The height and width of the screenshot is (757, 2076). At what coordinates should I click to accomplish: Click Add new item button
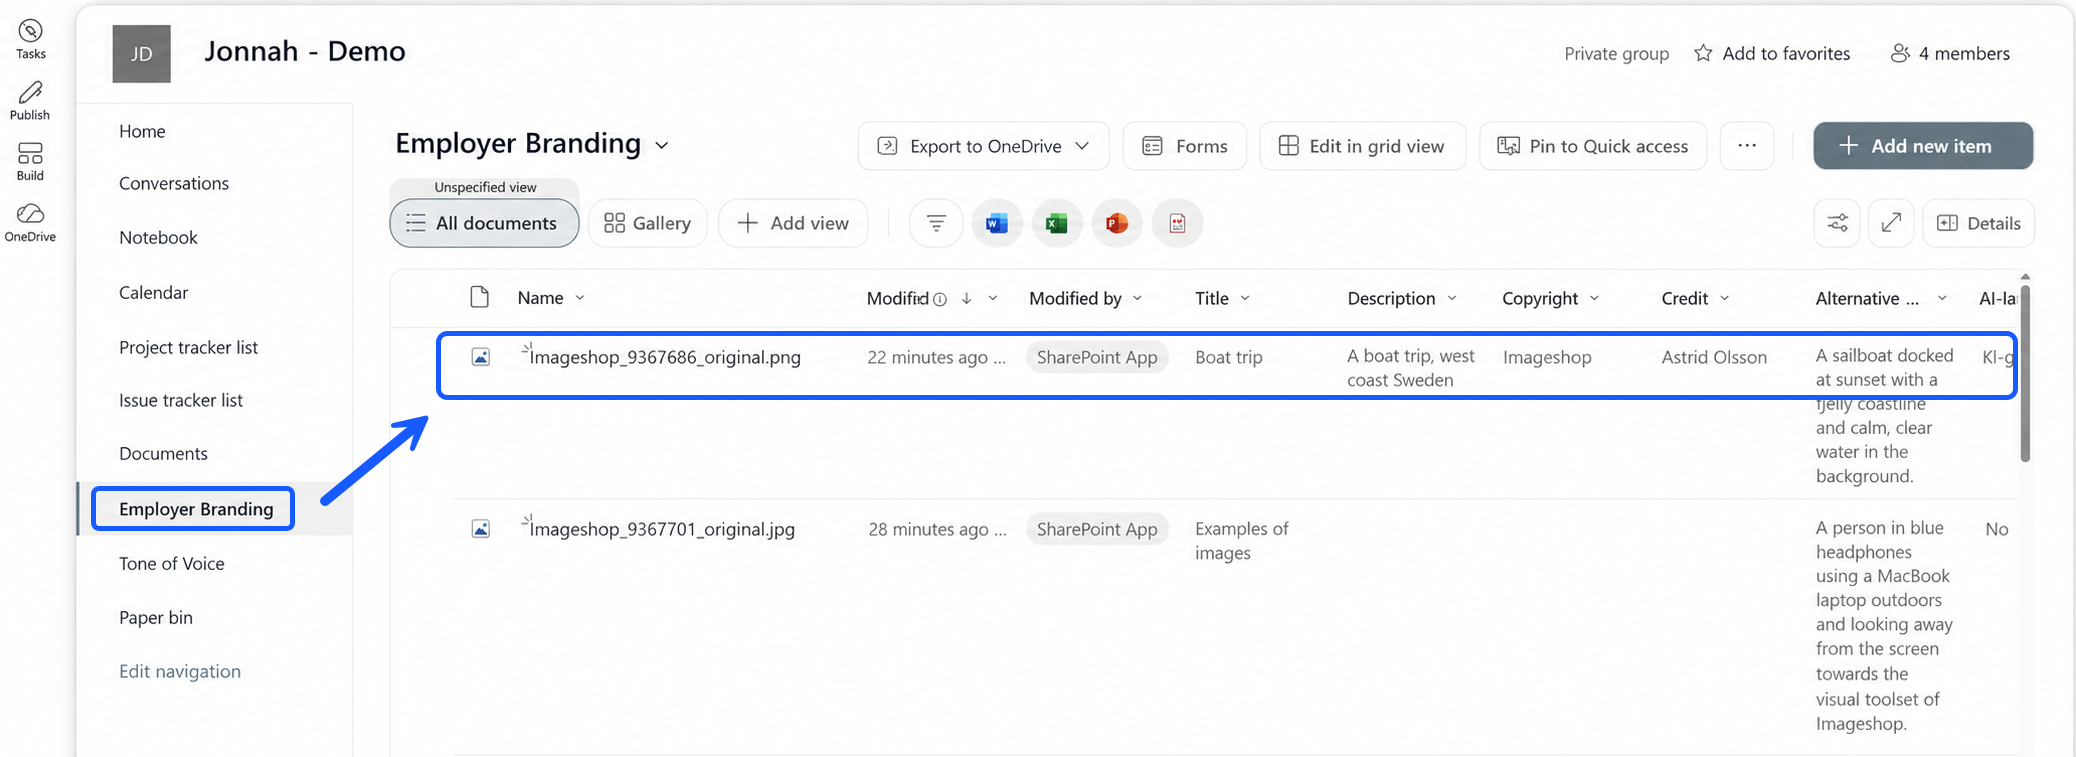[1923, 146]
